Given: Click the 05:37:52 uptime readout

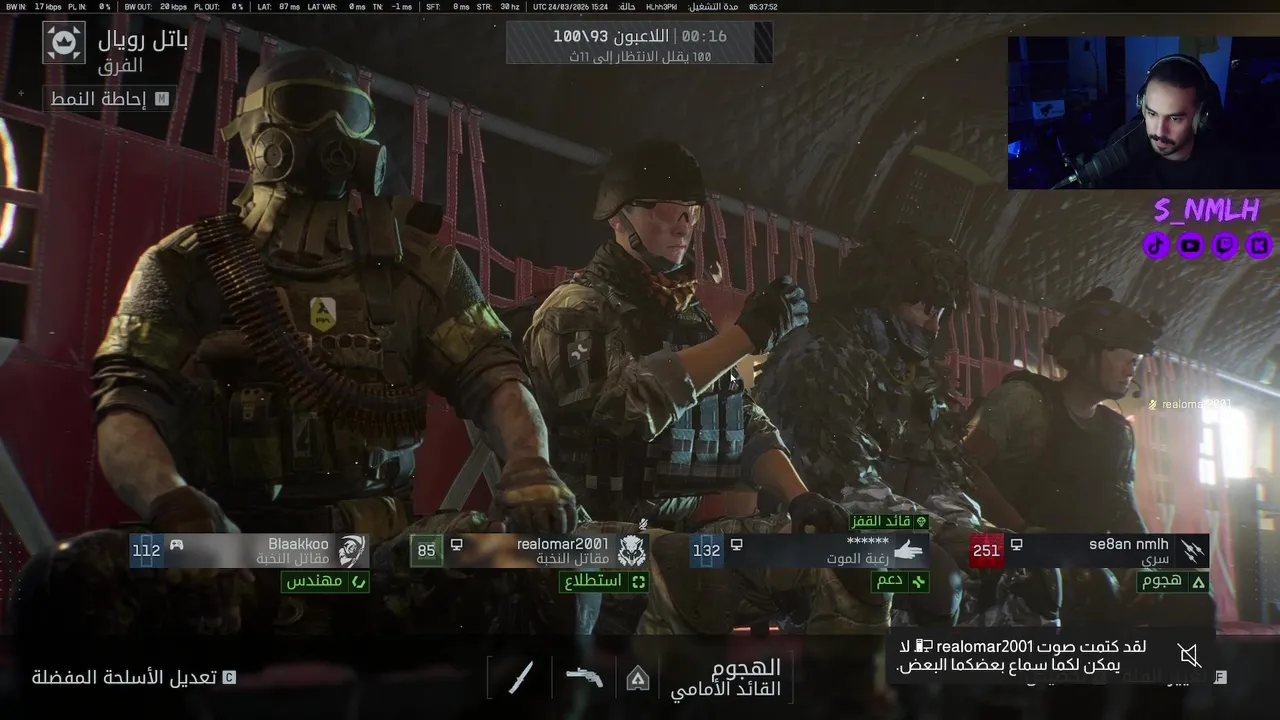Looking at the screenshot, I should [x=763, y=6].
